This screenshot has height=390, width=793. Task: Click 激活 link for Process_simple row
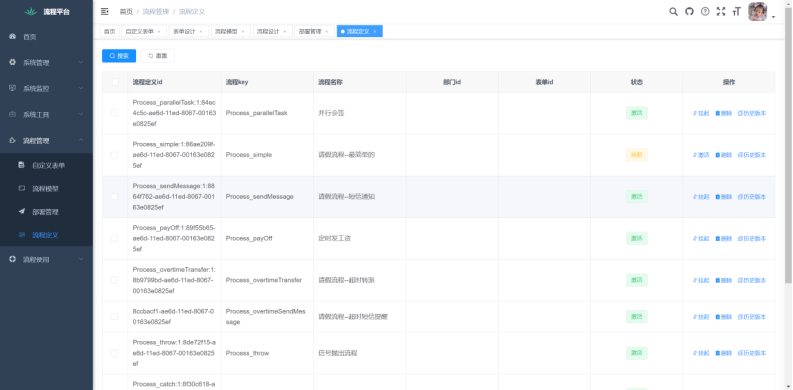point(701,155)
